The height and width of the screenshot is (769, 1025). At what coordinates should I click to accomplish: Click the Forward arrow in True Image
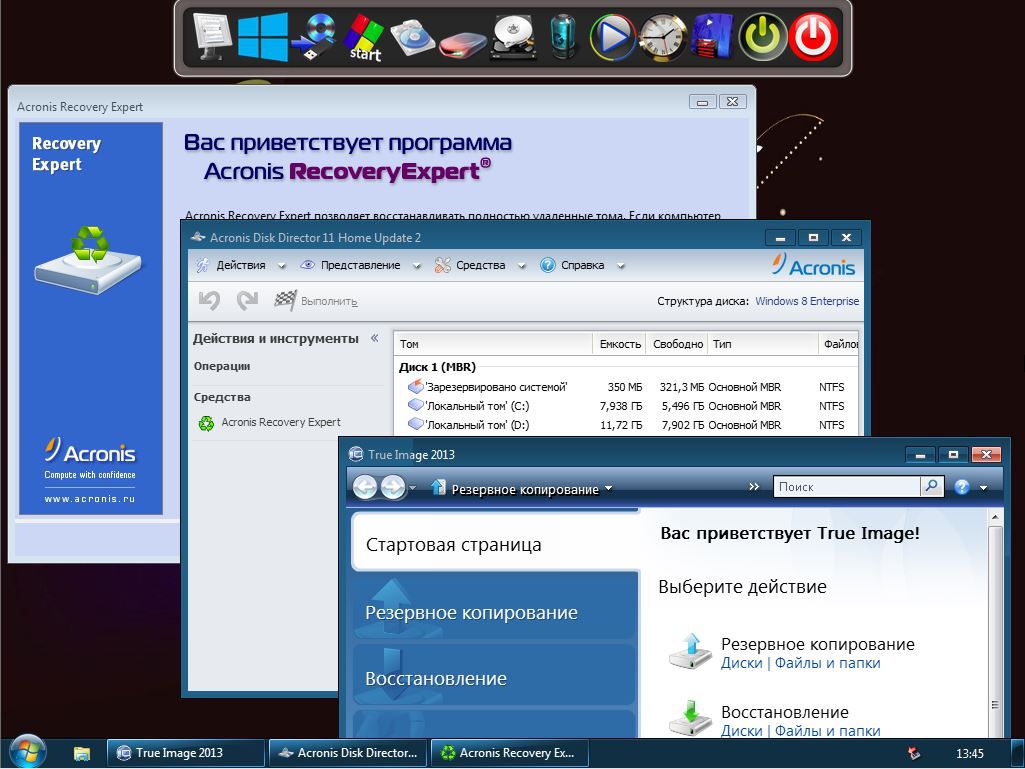pos(392,487)
